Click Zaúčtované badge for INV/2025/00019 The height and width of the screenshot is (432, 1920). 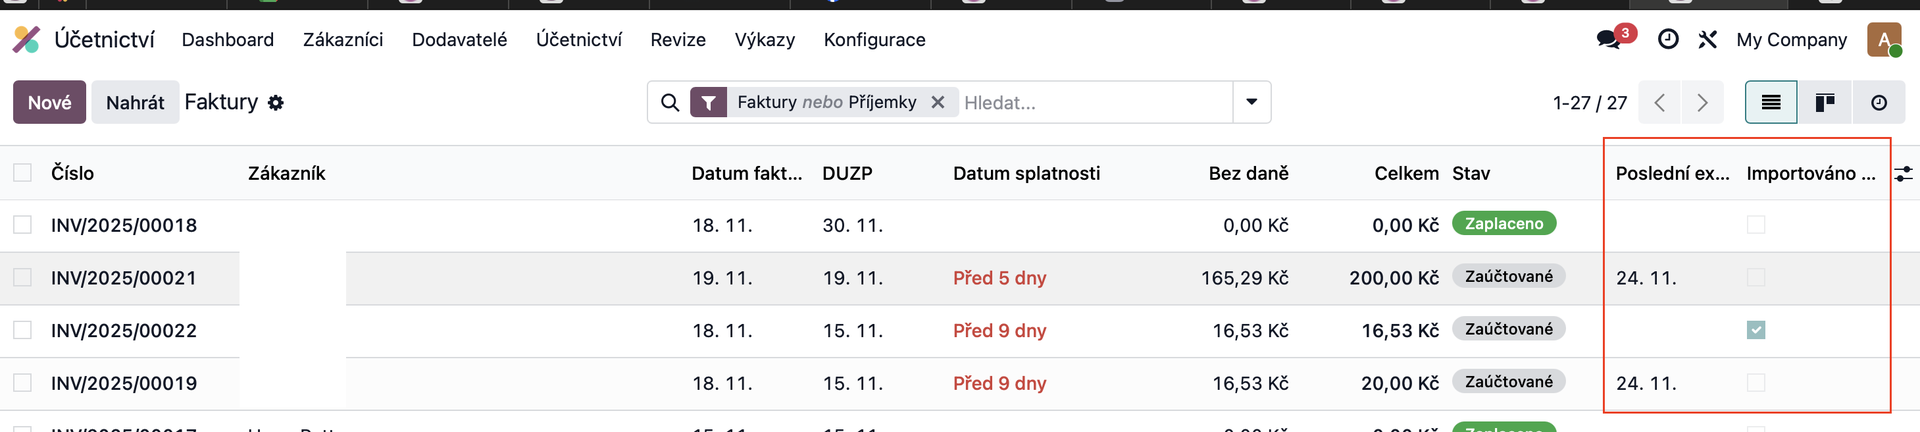coord(1509,382)
